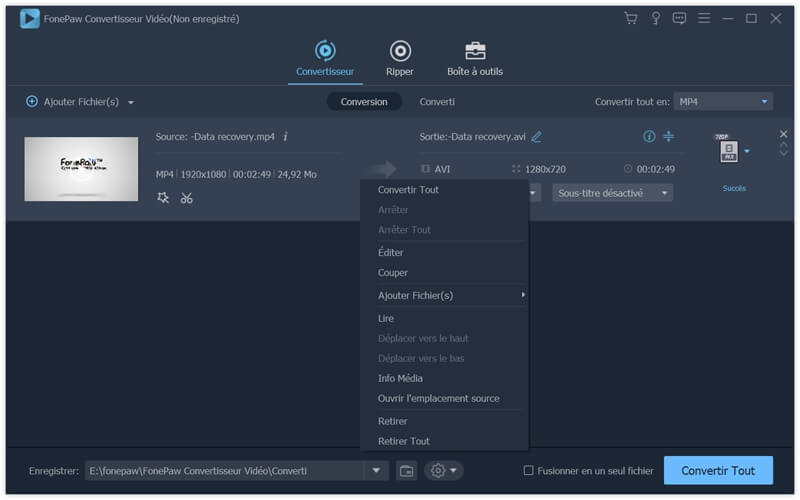The height and width of the screenshot is (500, 800).
Task: Click the Data recovery video thumbnail
Action: [x=81, y=169]
